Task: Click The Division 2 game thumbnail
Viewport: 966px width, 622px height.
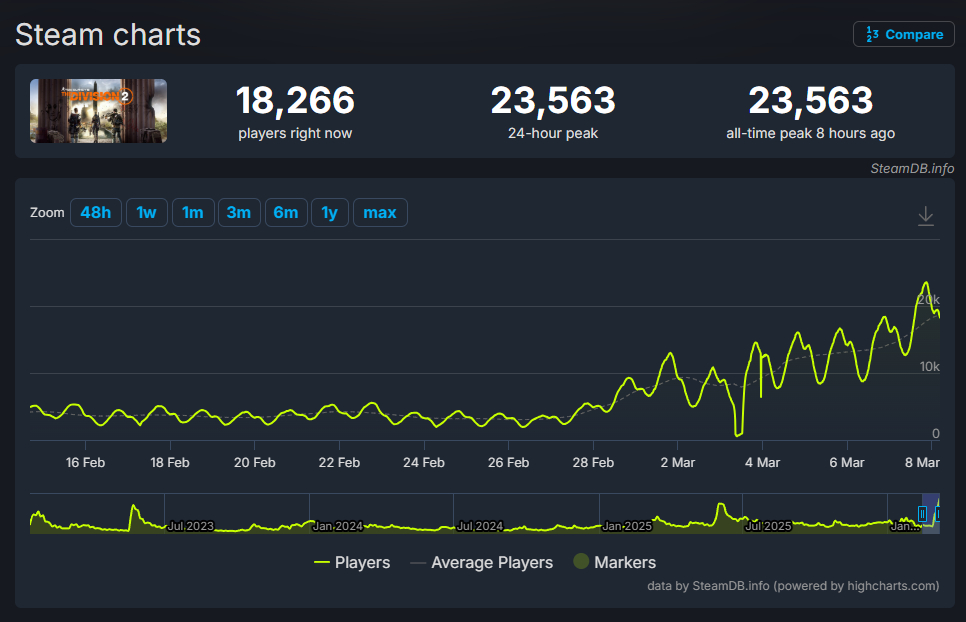Action: [98, 111]
